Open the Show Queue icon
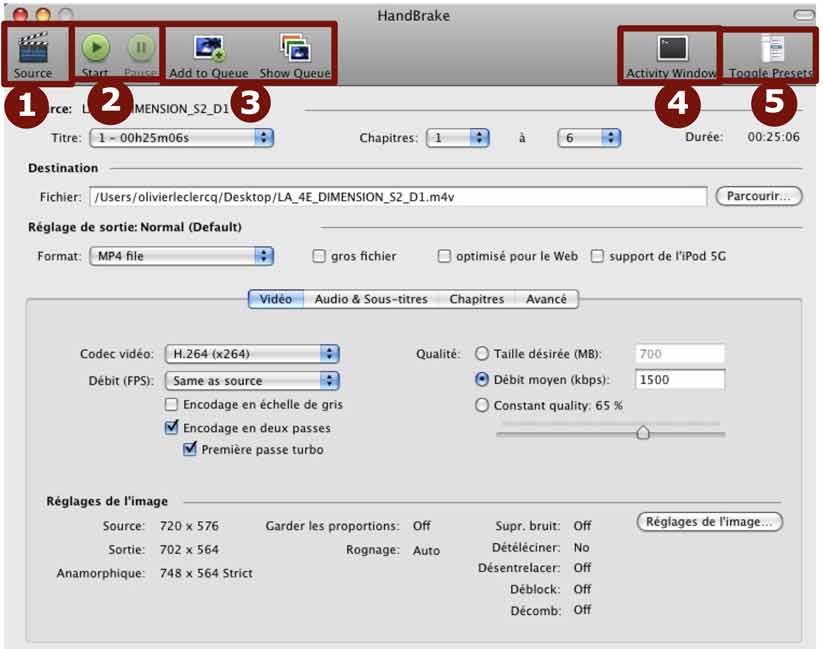Viewport: 823px width, 649px height. click(x=294, y=48)
